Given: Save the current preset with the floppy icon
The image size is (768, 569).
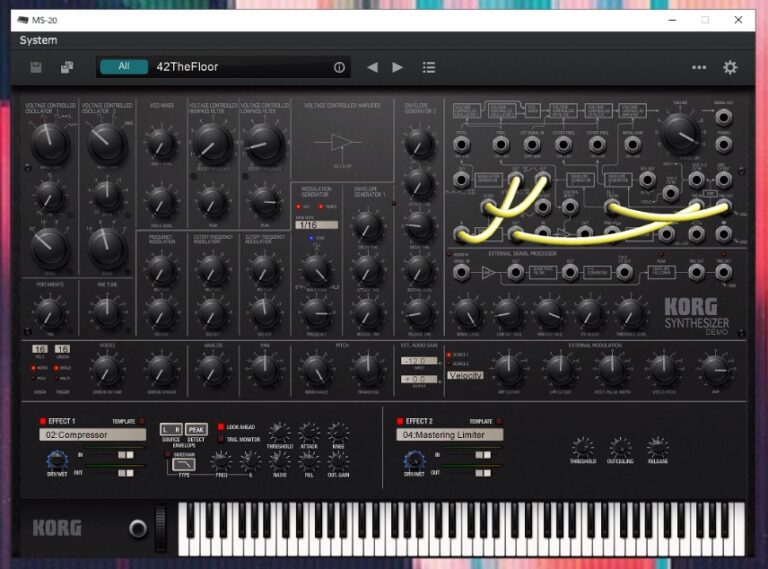Looking at the screenshot, I should click(x=36, y=67).
